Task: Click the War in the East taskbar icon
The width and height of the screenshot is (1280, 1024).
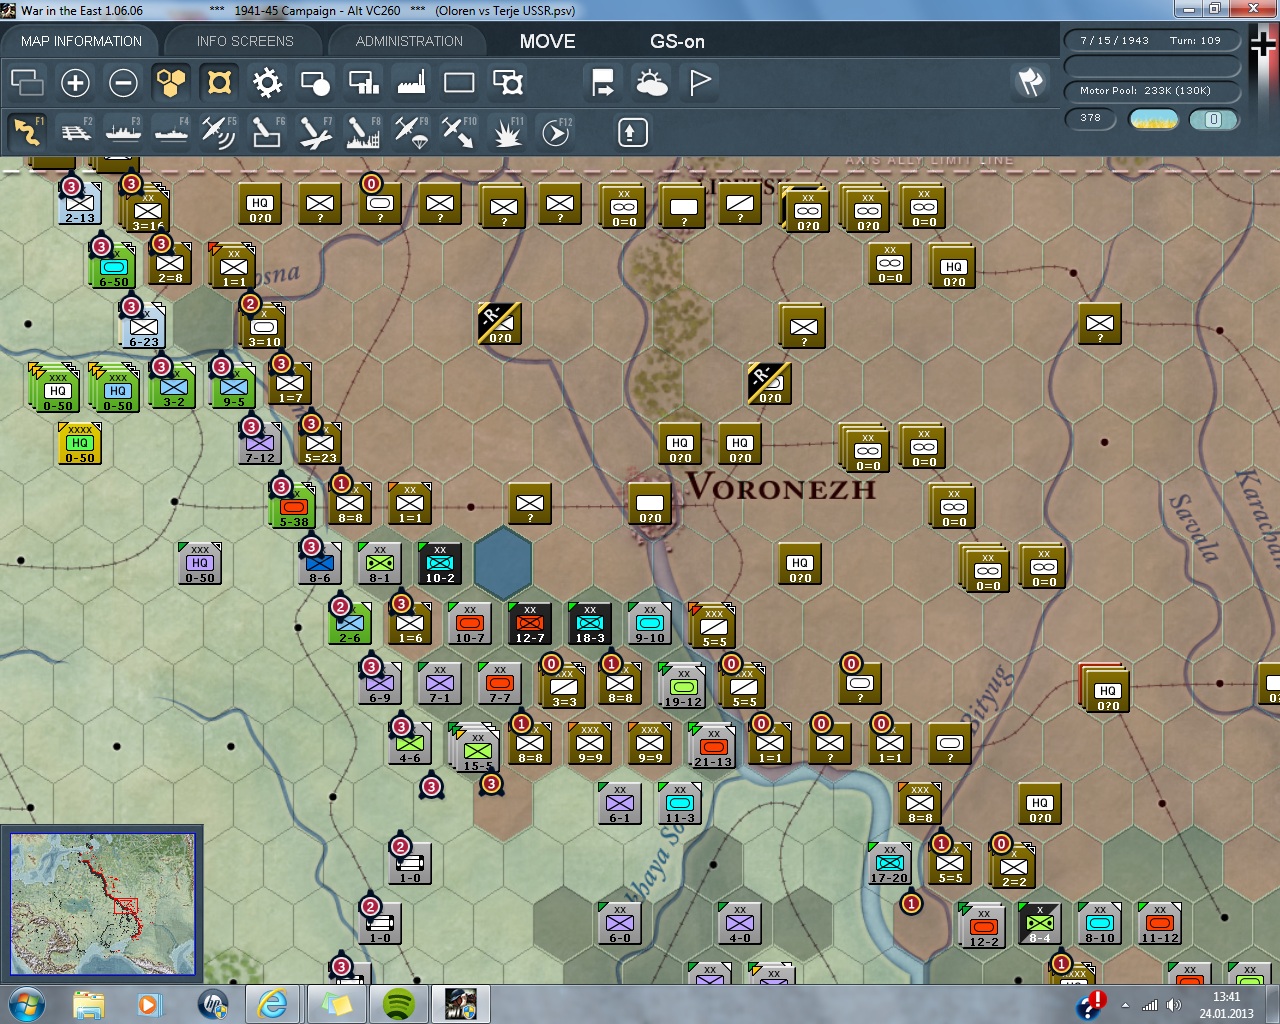Action: click(461, 1004)
